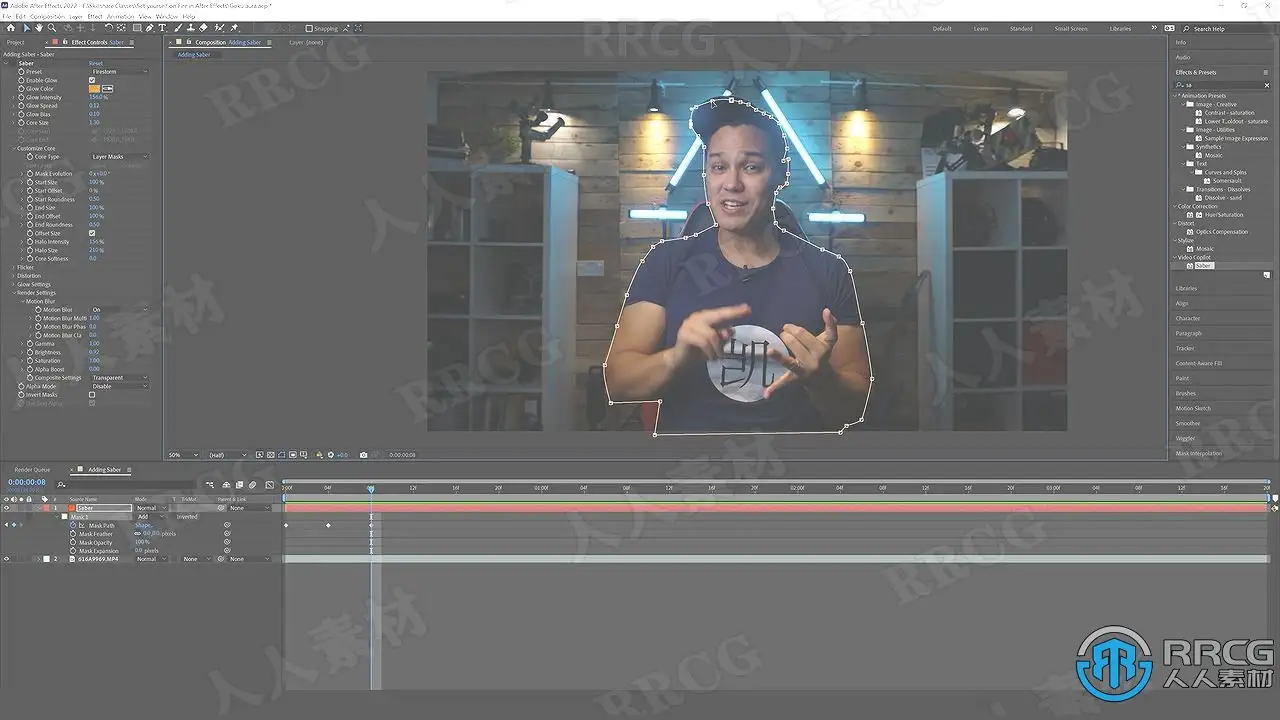Open the Mask 1 Add mode dropdown

click(150, 517)
